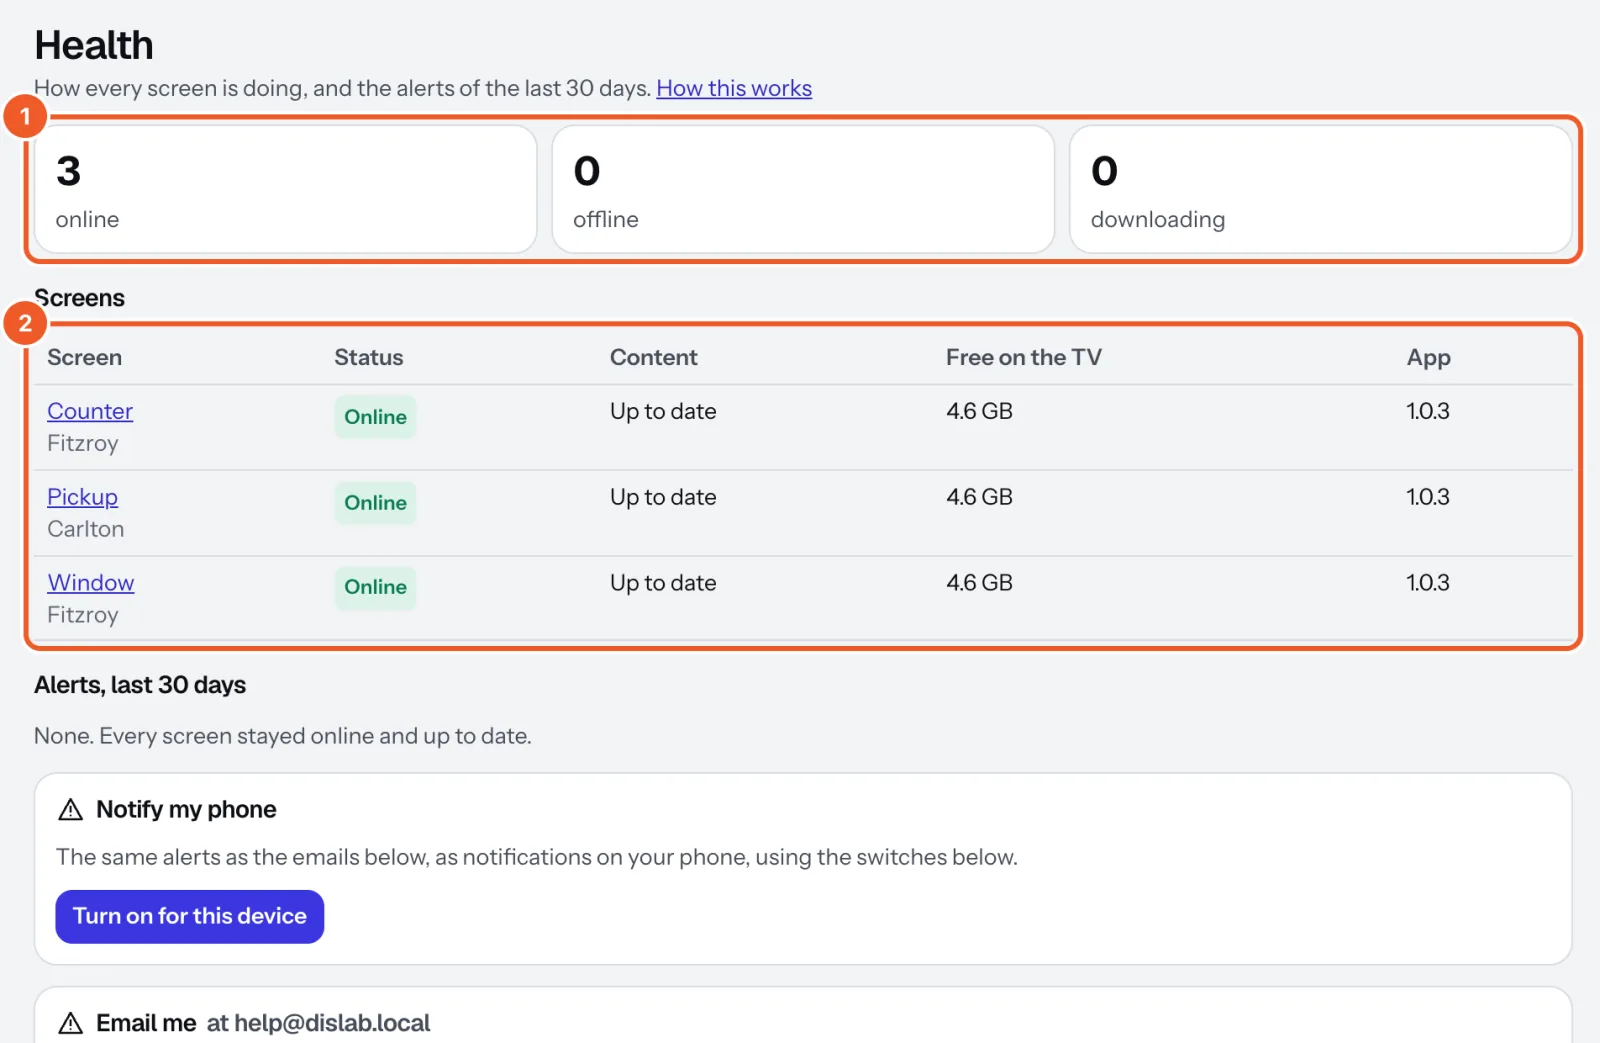Click app version 1.0.3 in Pickup row
The height and width of the screenshot is (1043, 1600).
[1428, 497]
